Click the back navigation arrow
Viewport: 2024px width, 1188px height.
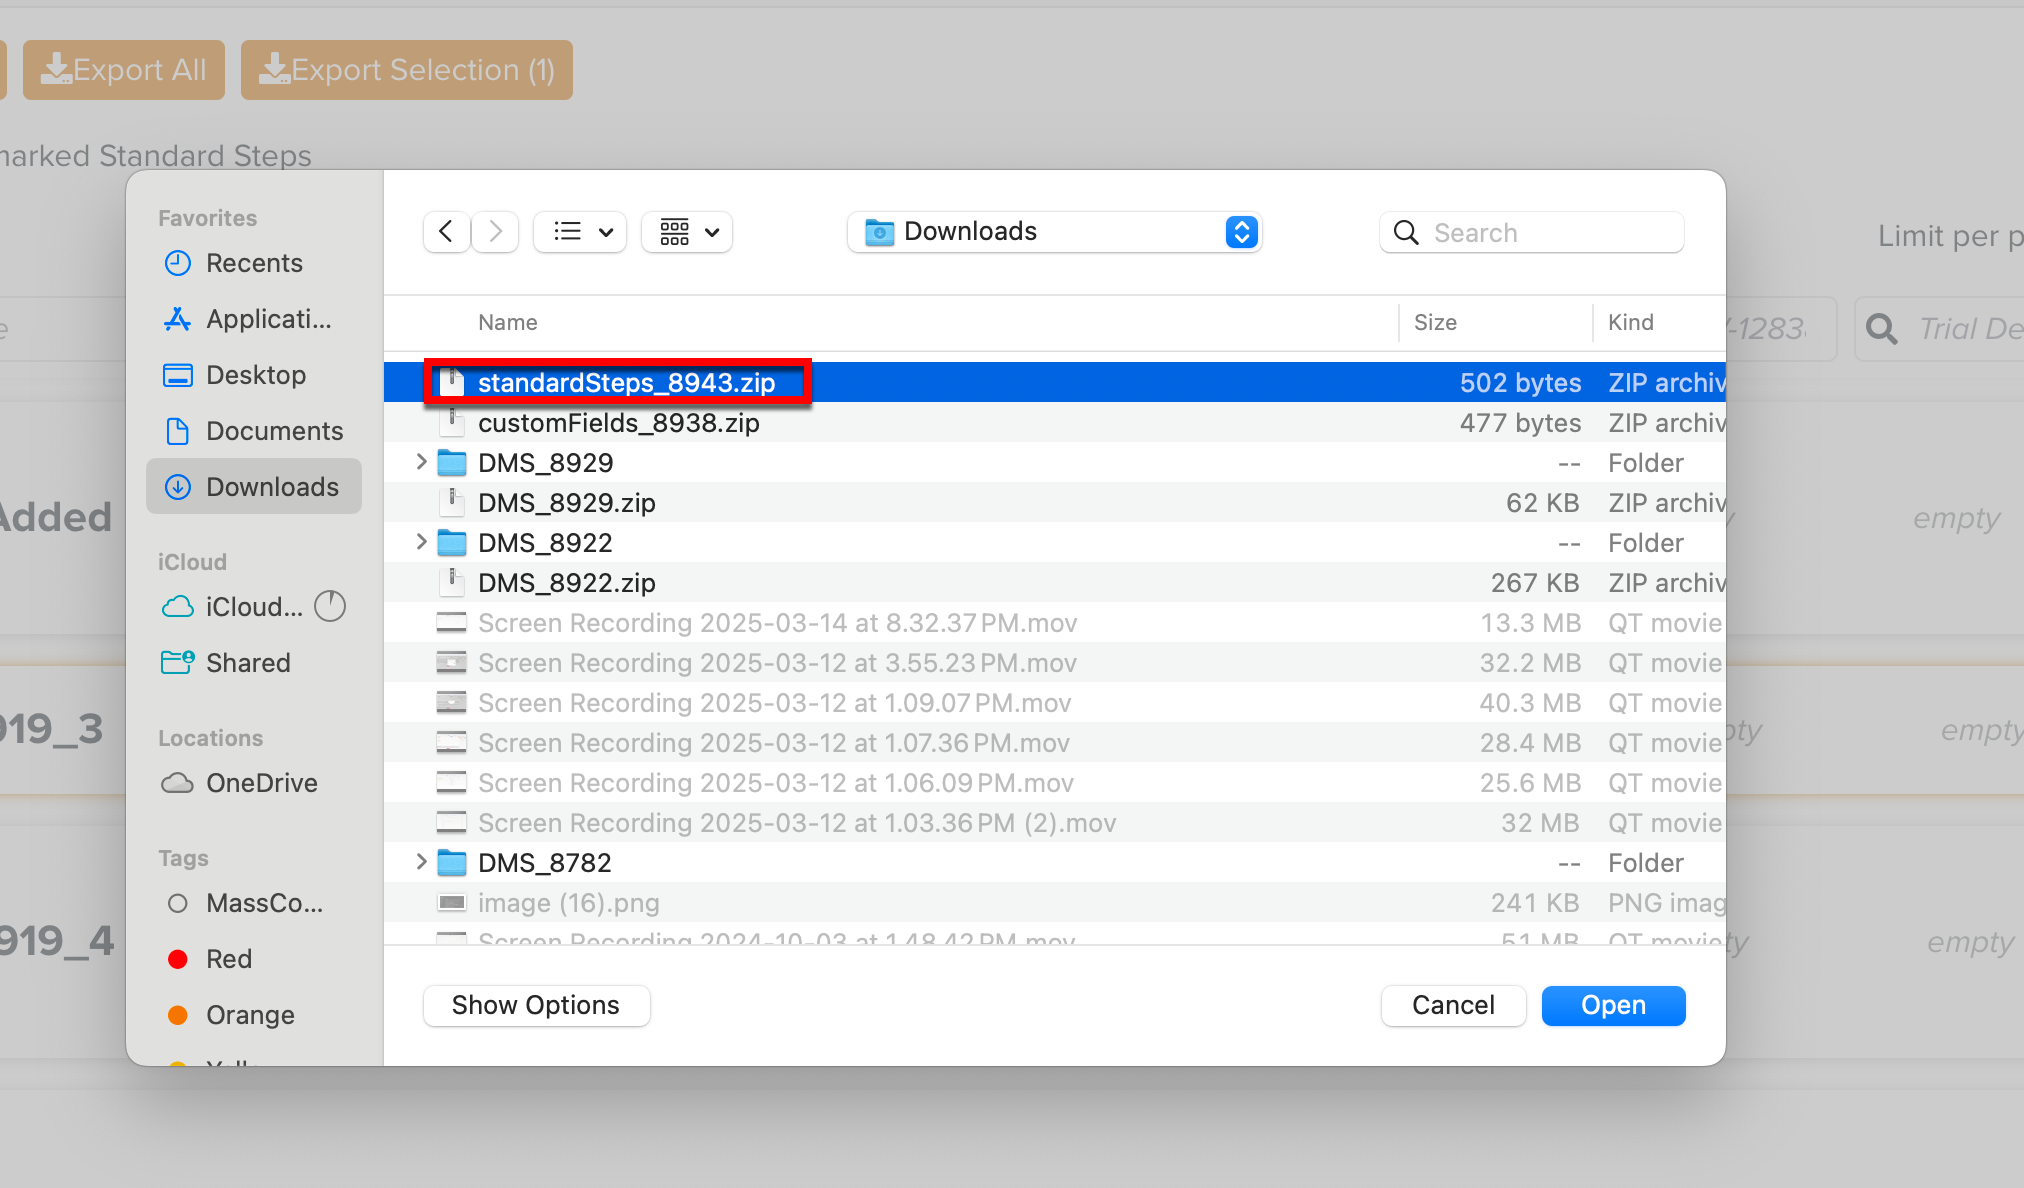point(446,231)
